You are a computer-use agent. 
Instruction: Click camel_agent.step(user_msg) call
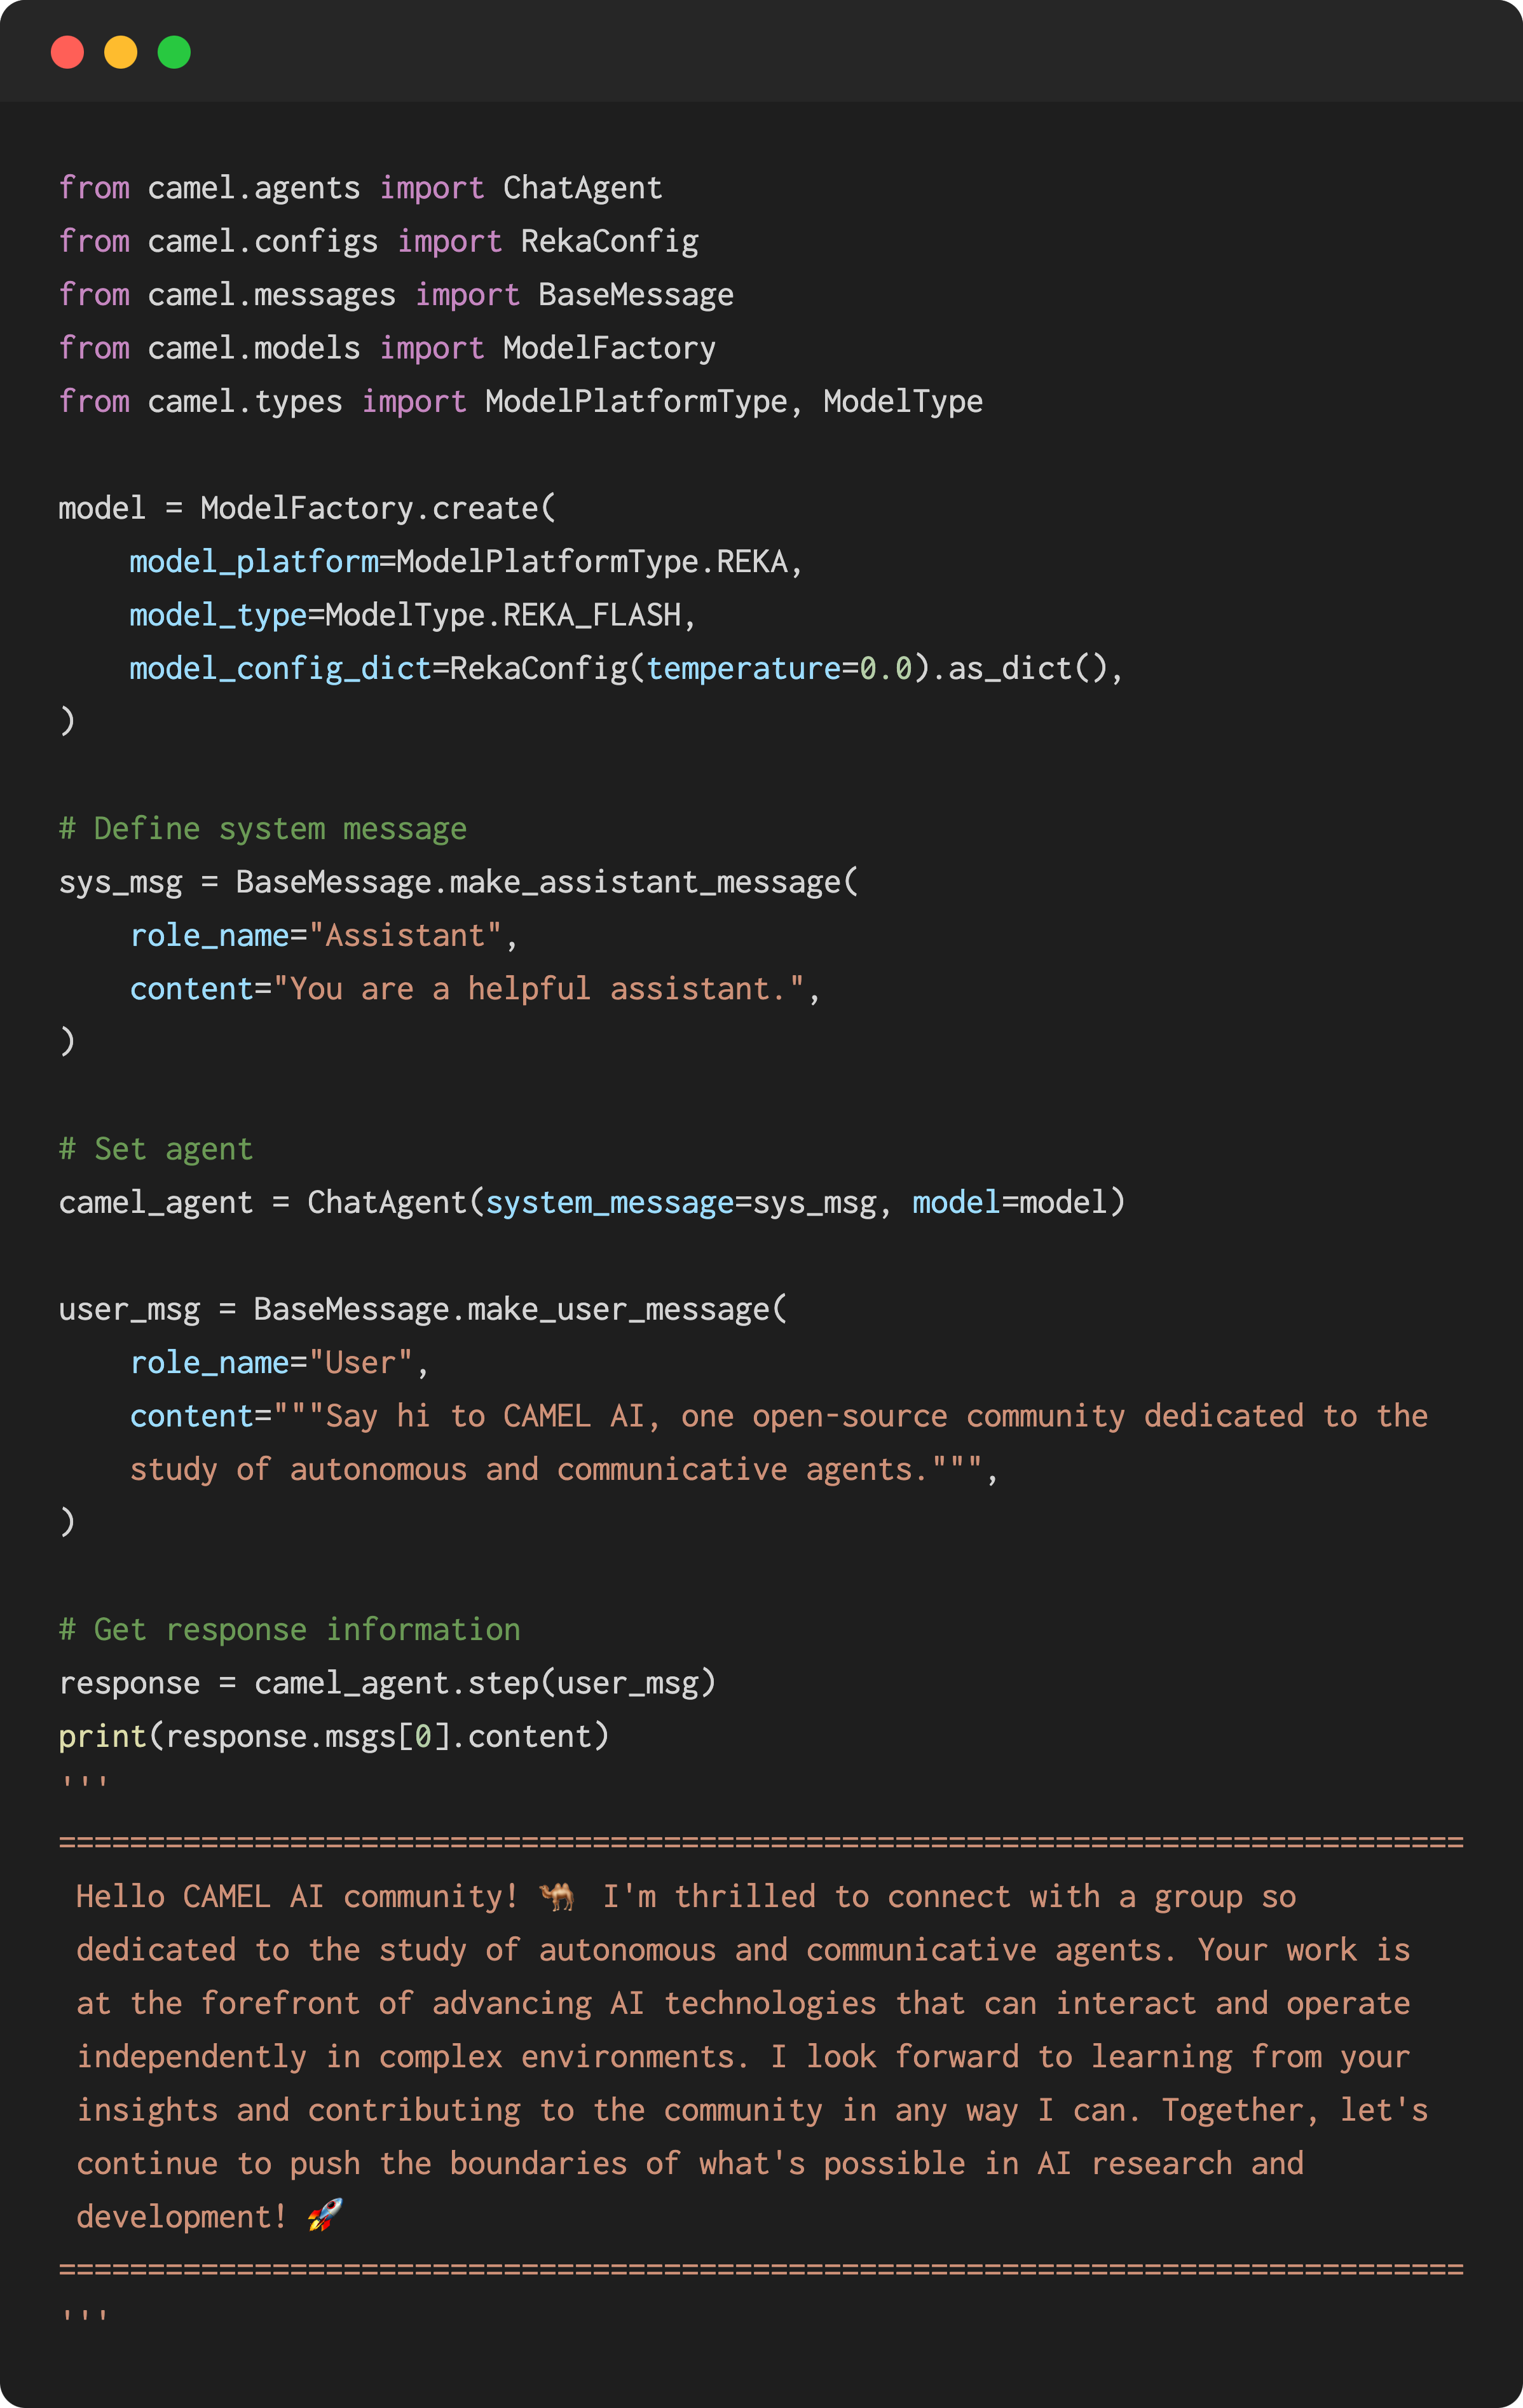point(485,1683)
